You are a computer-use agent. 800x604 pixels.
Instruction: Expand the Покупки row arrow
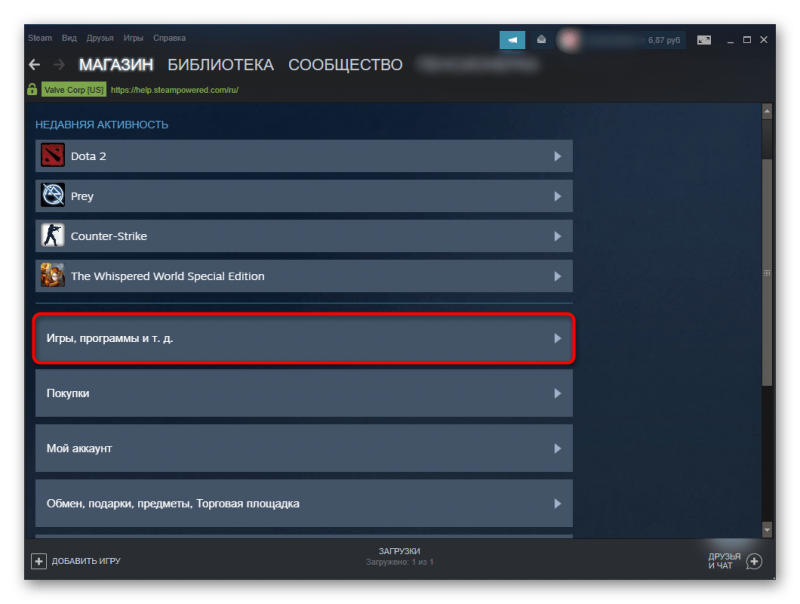[x=558, y=393]
